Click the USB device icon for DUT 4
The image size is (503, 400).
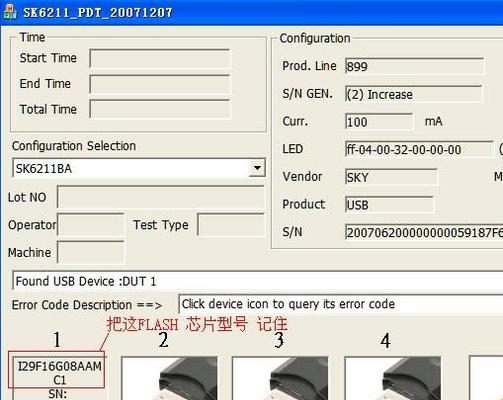pyautogui.click(x=393, y=378)
